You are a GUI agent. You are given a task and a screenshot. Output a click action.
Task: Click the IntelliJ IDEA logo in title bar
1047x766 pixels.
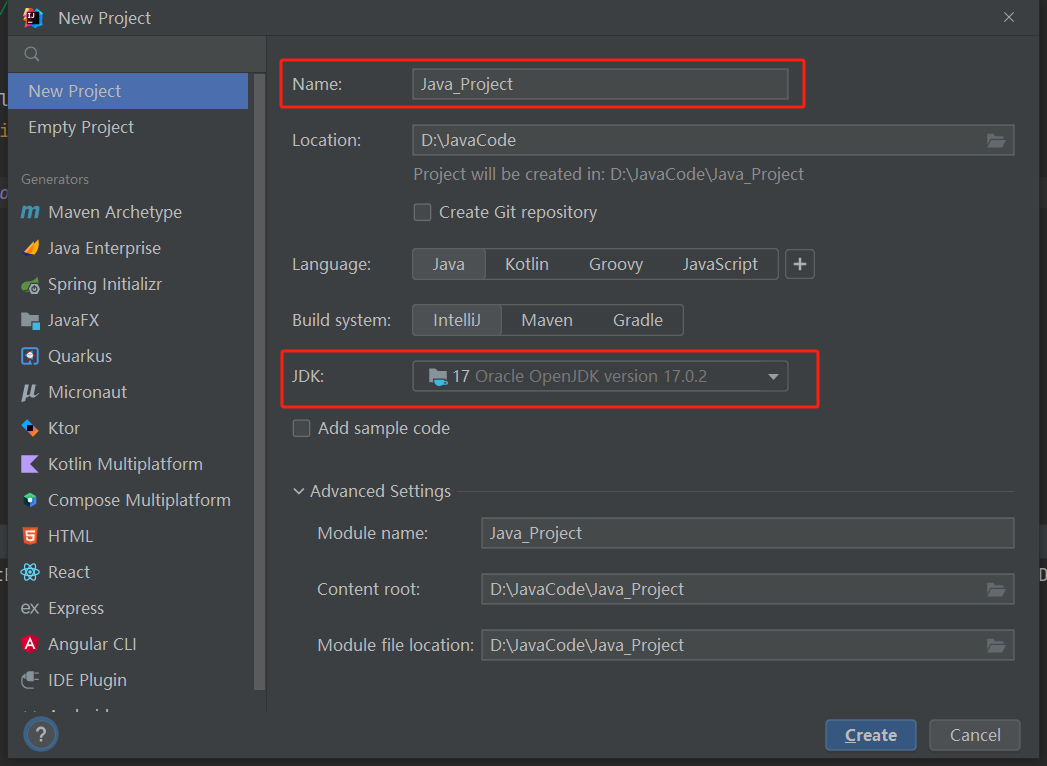tap(33, 18)
